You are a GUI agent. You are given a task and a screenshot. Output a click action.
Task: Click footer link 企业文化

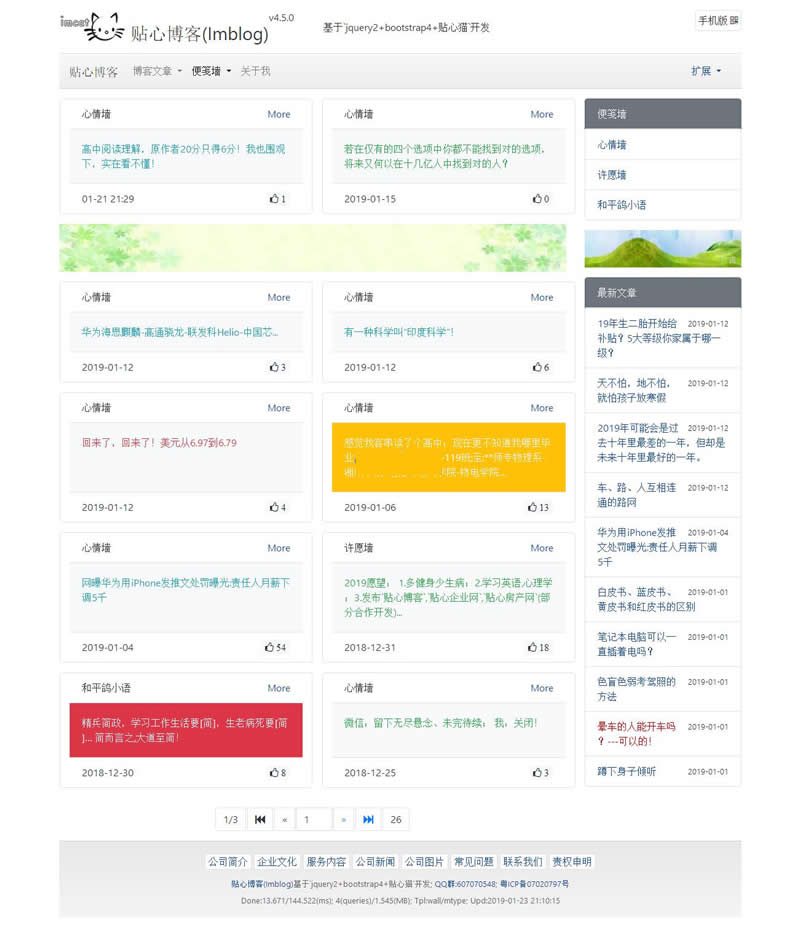pyautogui.click(x=277, y=862)
